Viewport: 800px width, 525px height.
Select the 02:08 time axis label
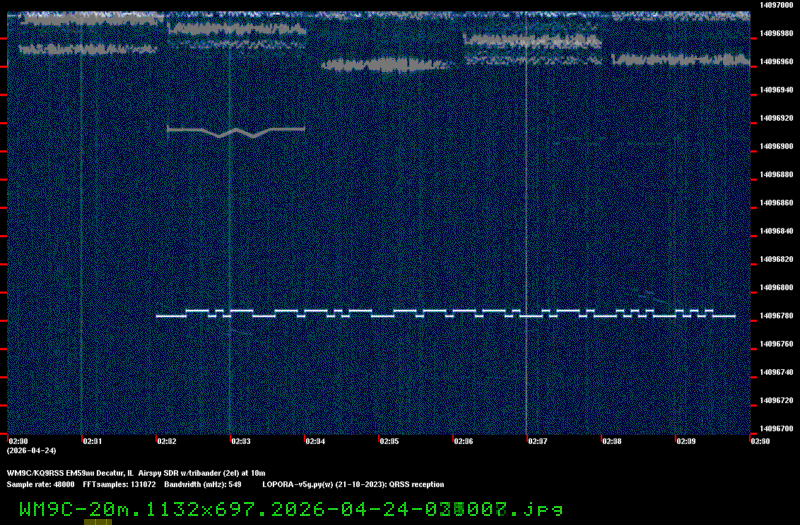pyautogui.click(x=612, y=441)
